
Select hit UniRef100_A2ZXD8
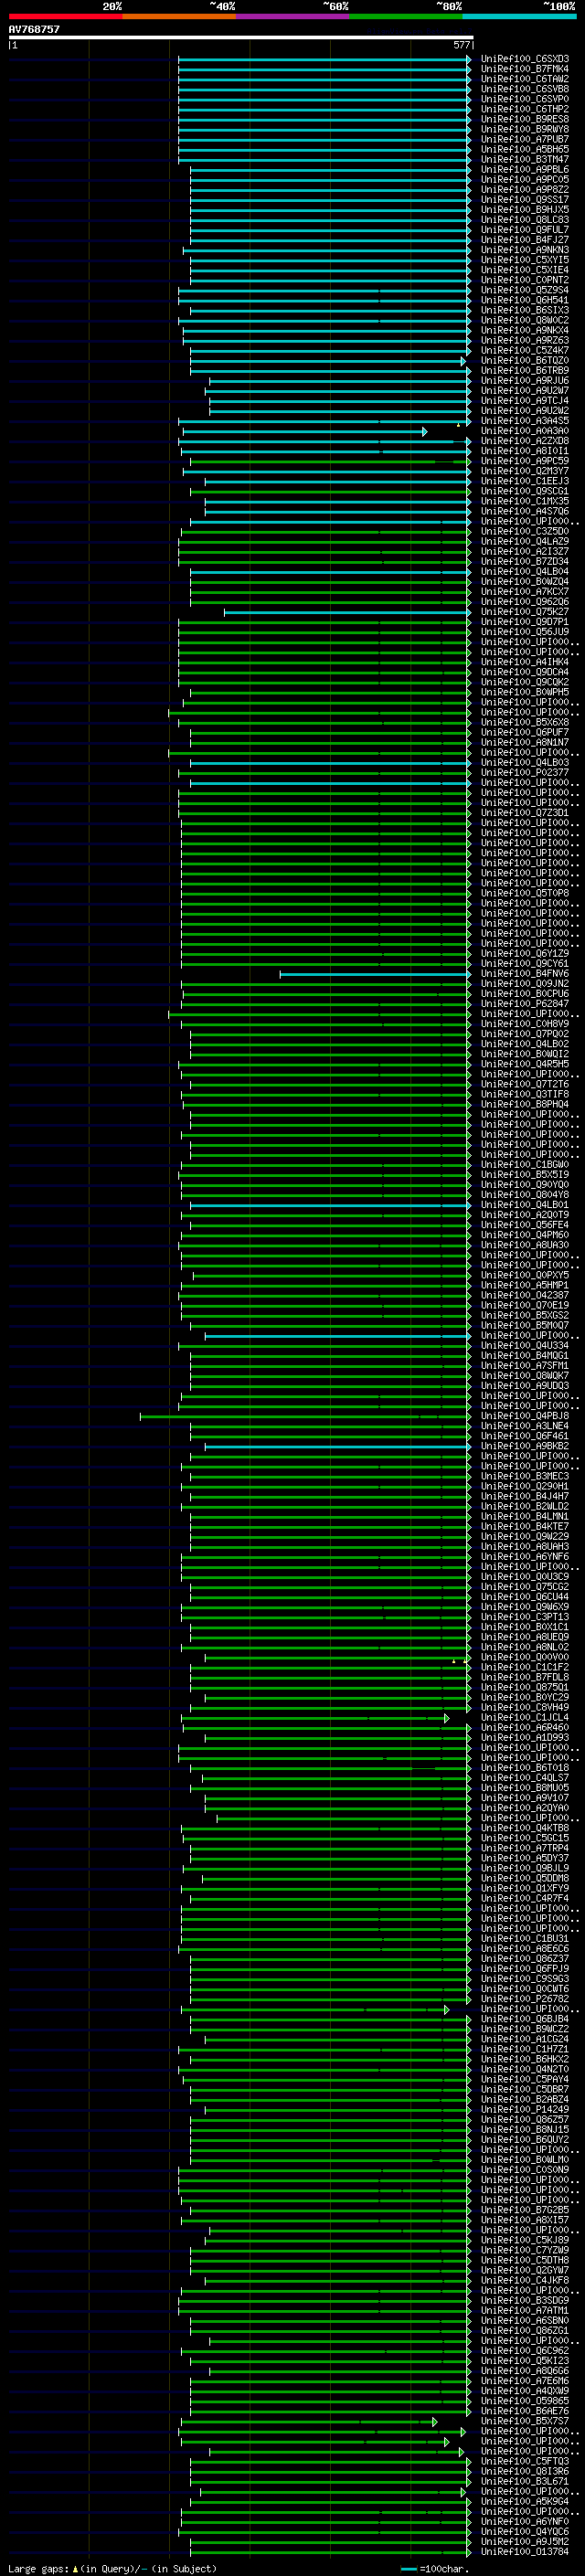525,441
